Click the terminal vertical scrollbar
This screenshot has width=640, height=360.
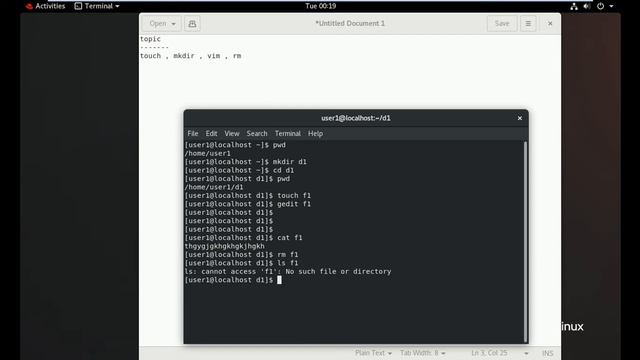pyautogui.click(x=525, y=242)
